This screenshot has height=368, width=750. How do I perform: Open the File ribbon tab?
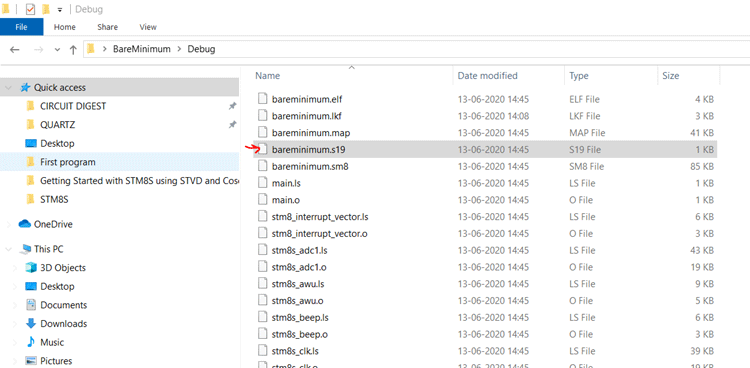pos(22,27)
